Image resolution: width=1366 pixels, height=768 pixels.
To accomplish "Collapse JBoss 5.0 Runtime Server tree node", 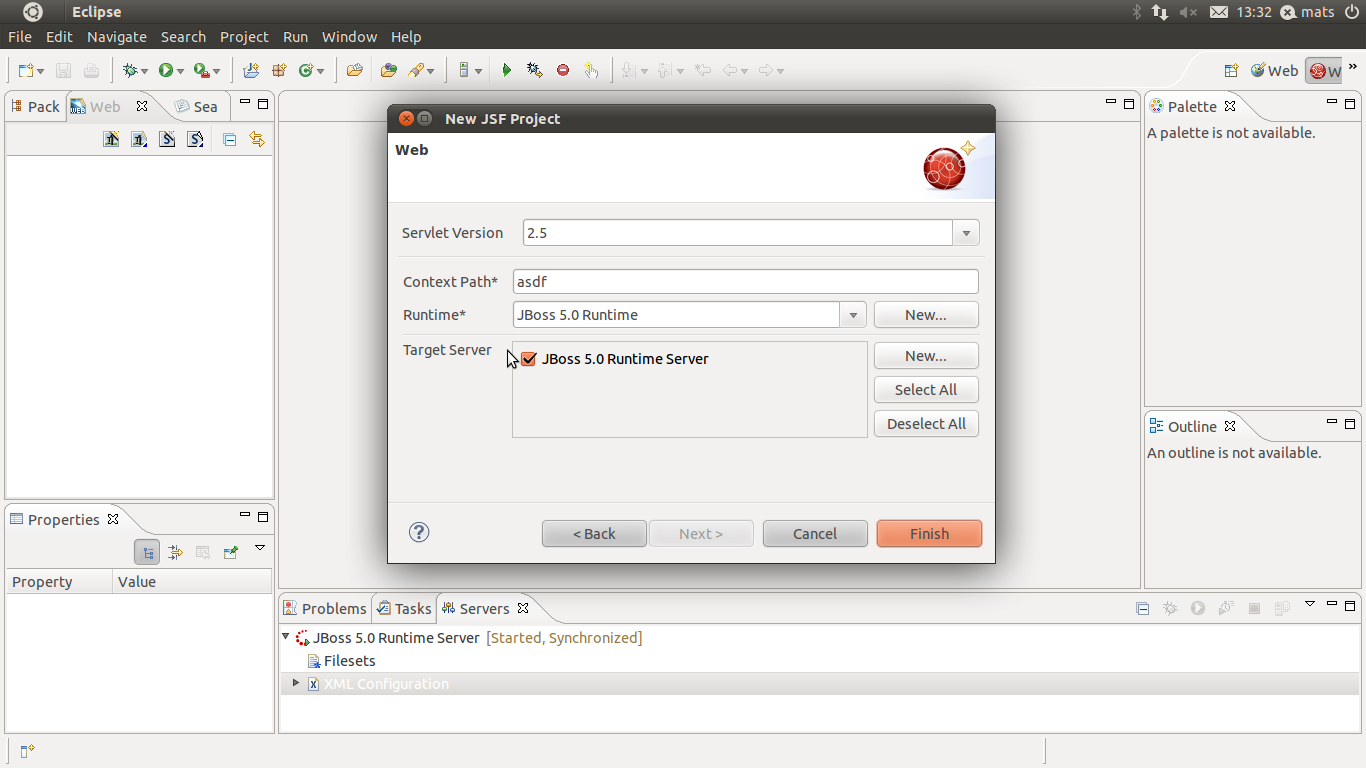I will 286,637.
